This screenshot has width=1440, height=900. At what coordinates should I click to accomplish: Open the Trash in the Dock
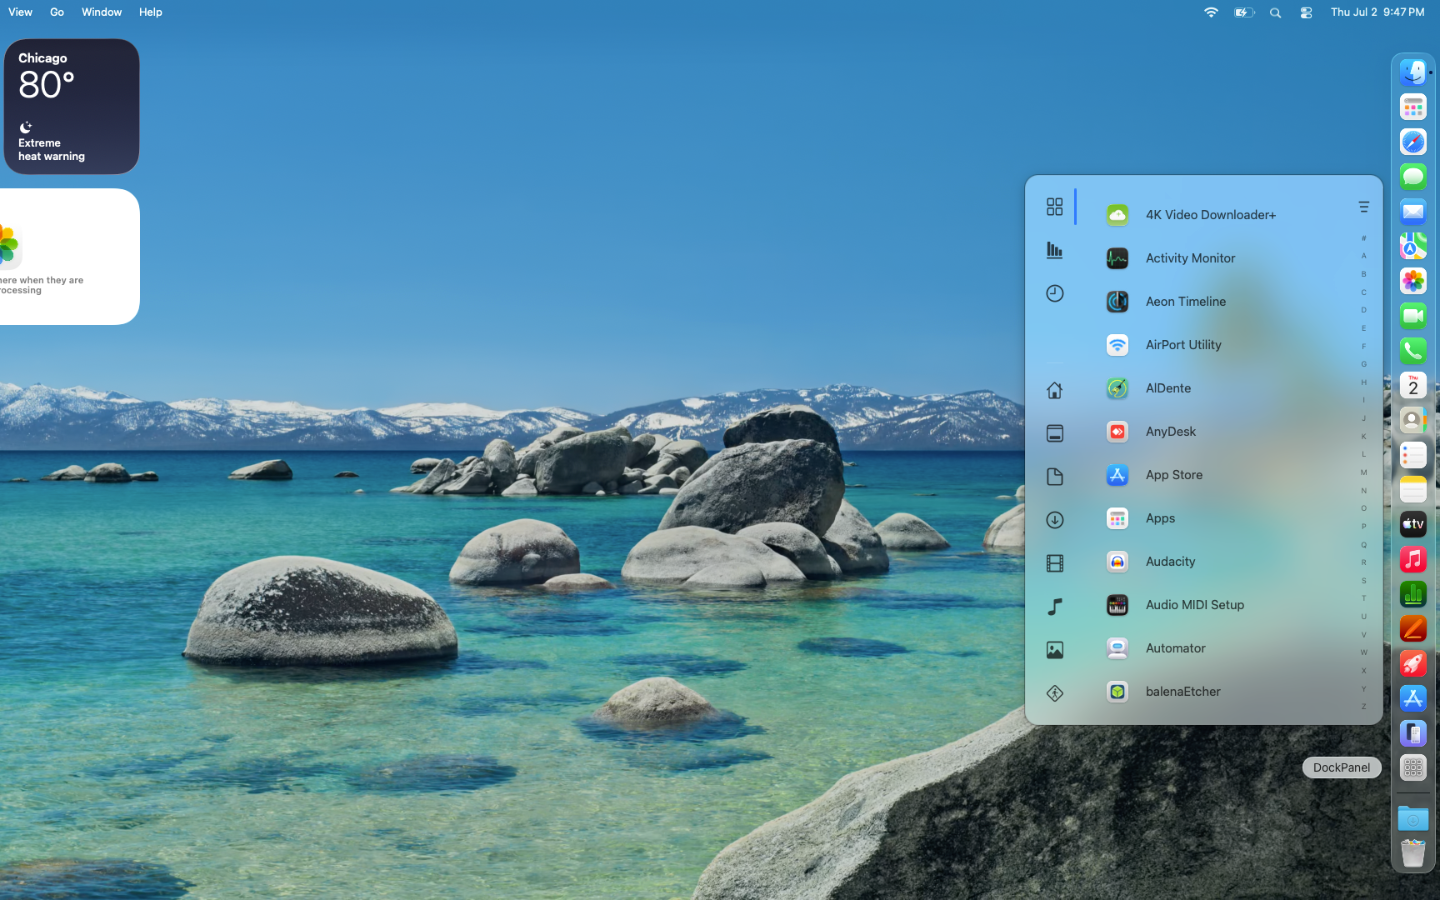[x=1413, y=853]
